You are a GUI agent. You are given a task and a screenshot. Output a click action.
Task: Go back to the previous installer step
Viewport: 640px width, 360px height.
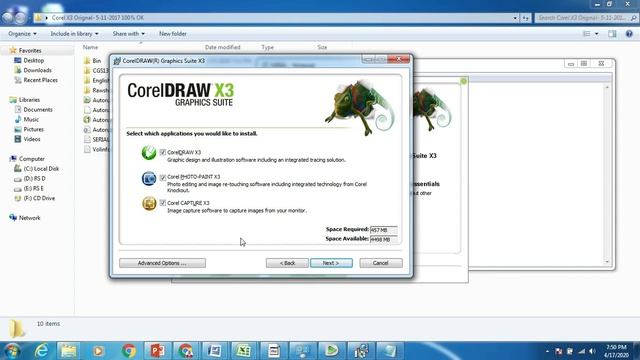[287, 263]
